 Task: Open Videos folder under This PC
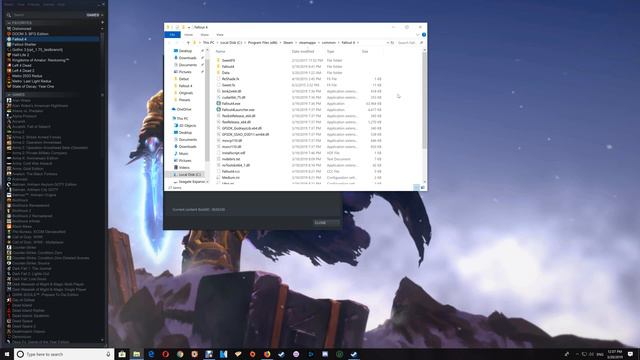tap(184, 167)
